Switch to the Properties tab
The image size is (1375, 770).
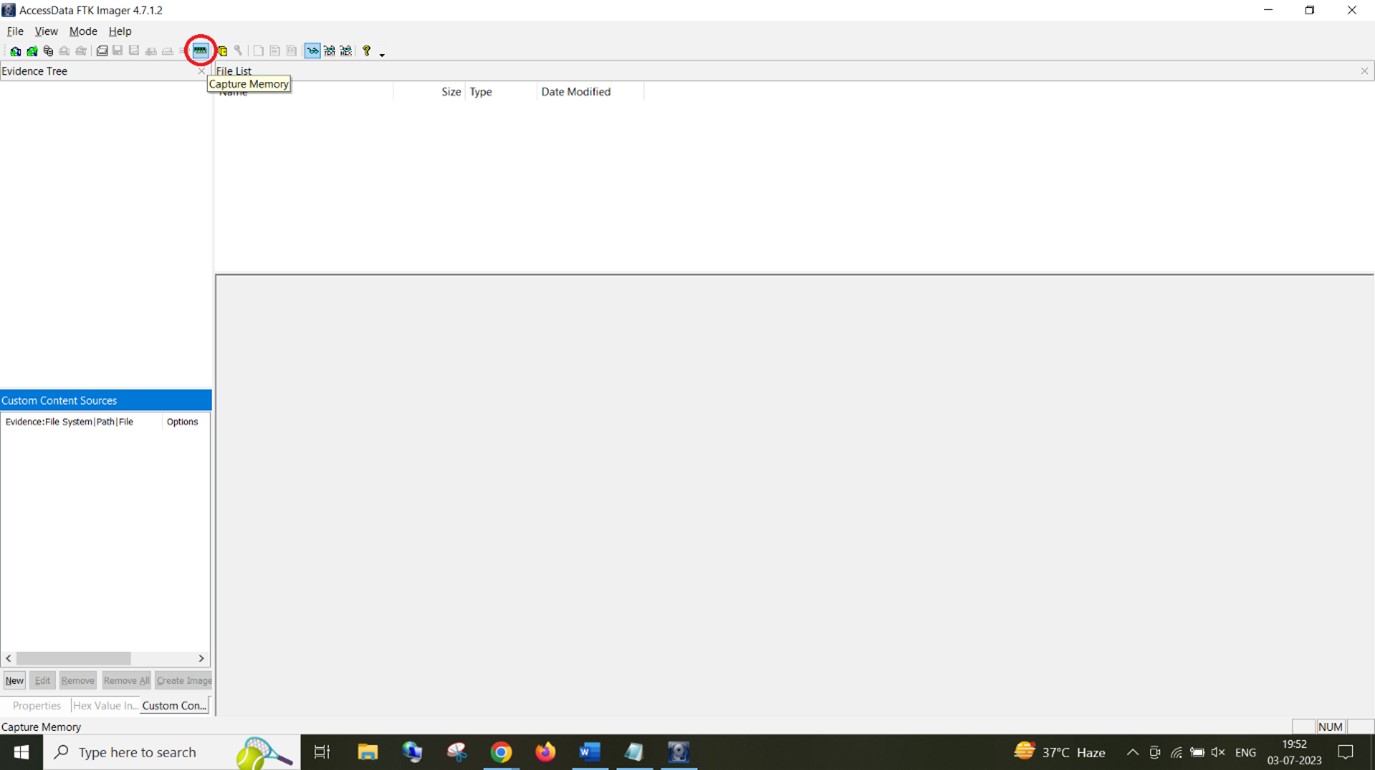36,705
